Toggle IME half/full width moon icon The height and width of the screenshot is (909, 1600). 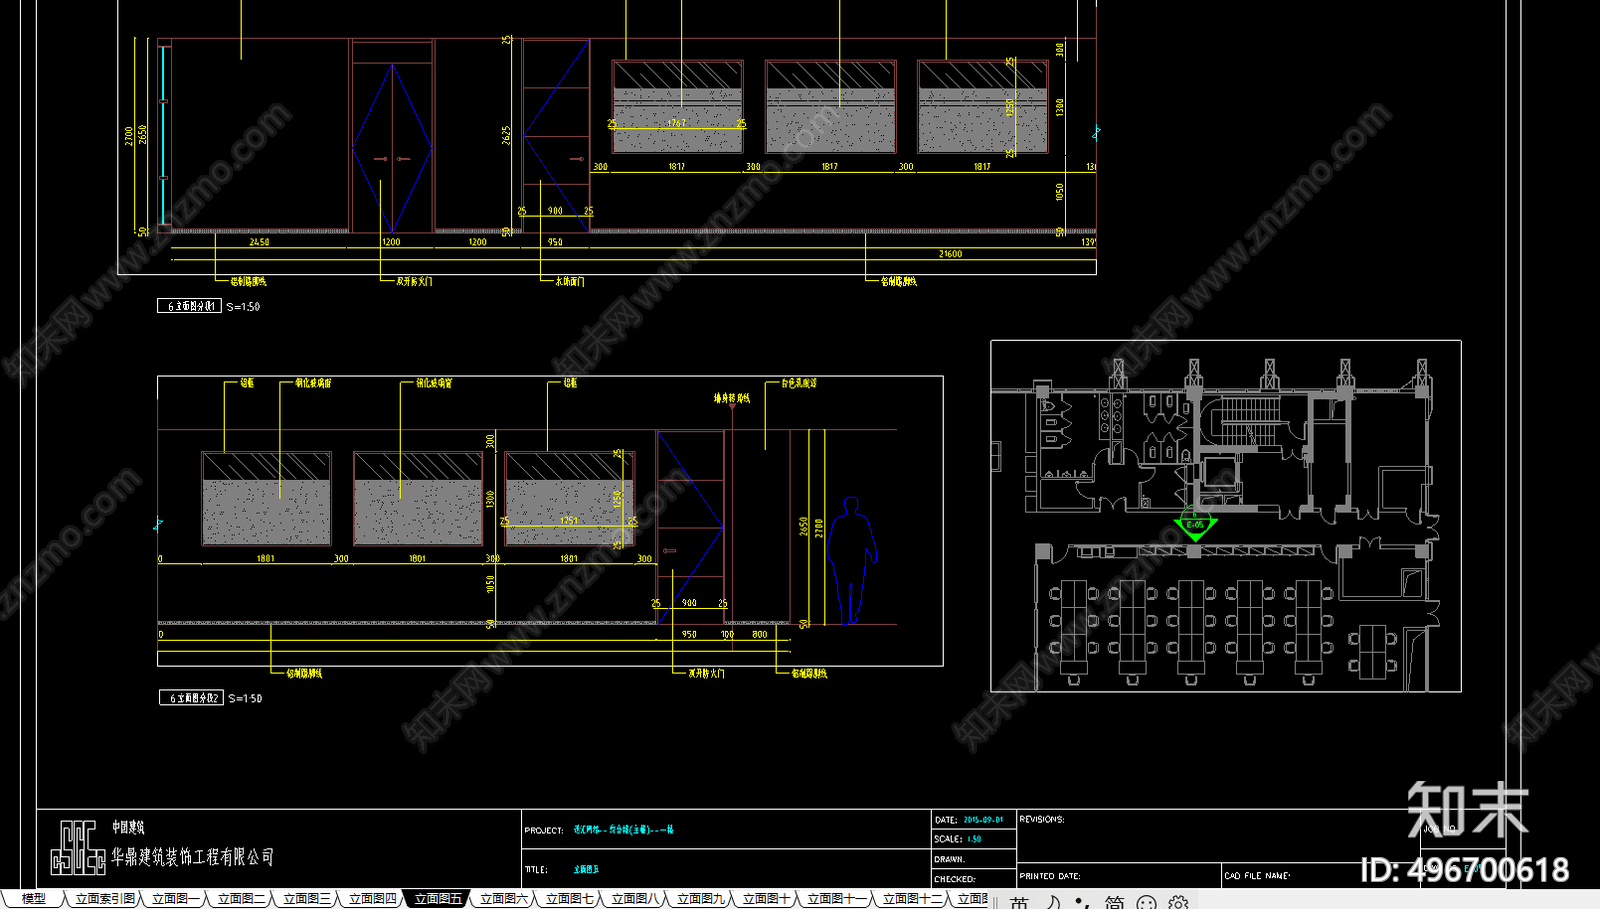(x=1053, y=903)
